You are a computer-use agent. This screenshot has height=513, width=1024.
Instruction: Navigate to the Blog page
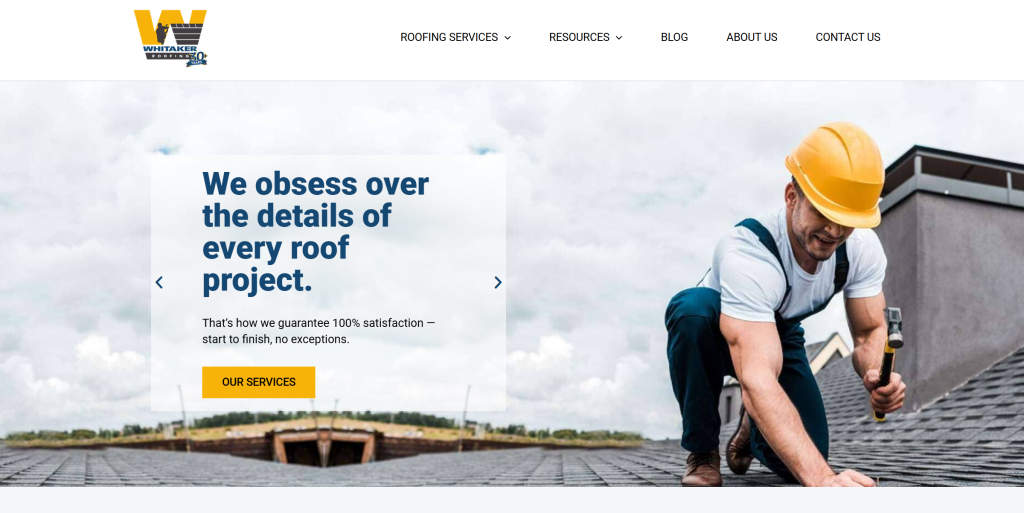click(674, 37)
